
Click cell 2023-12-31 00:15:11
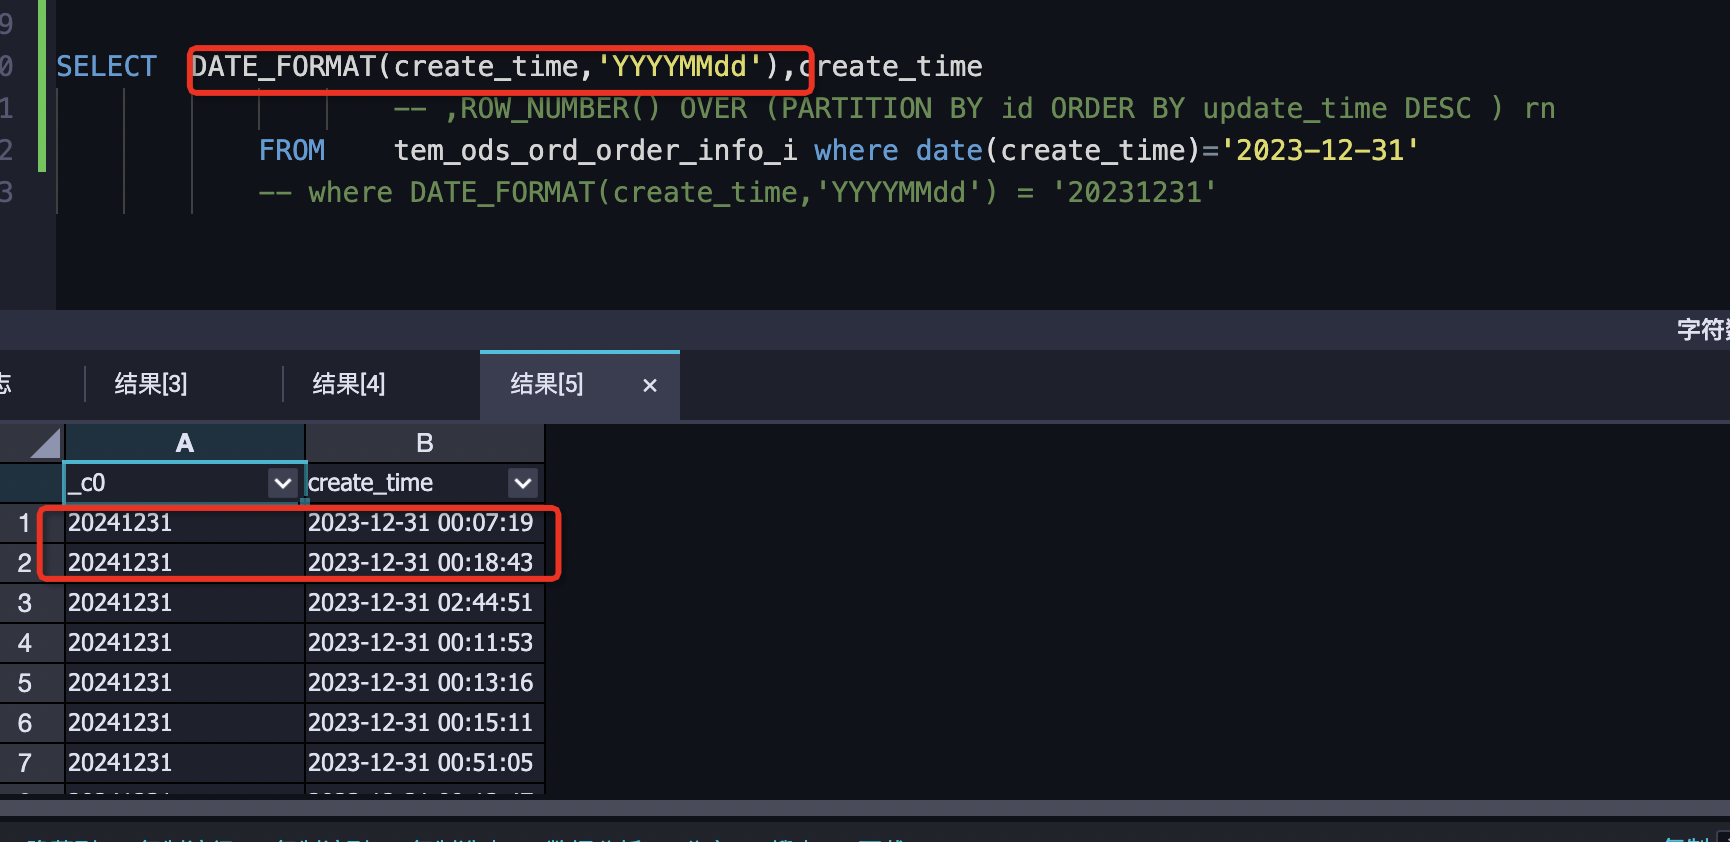(x=425, y=723)
